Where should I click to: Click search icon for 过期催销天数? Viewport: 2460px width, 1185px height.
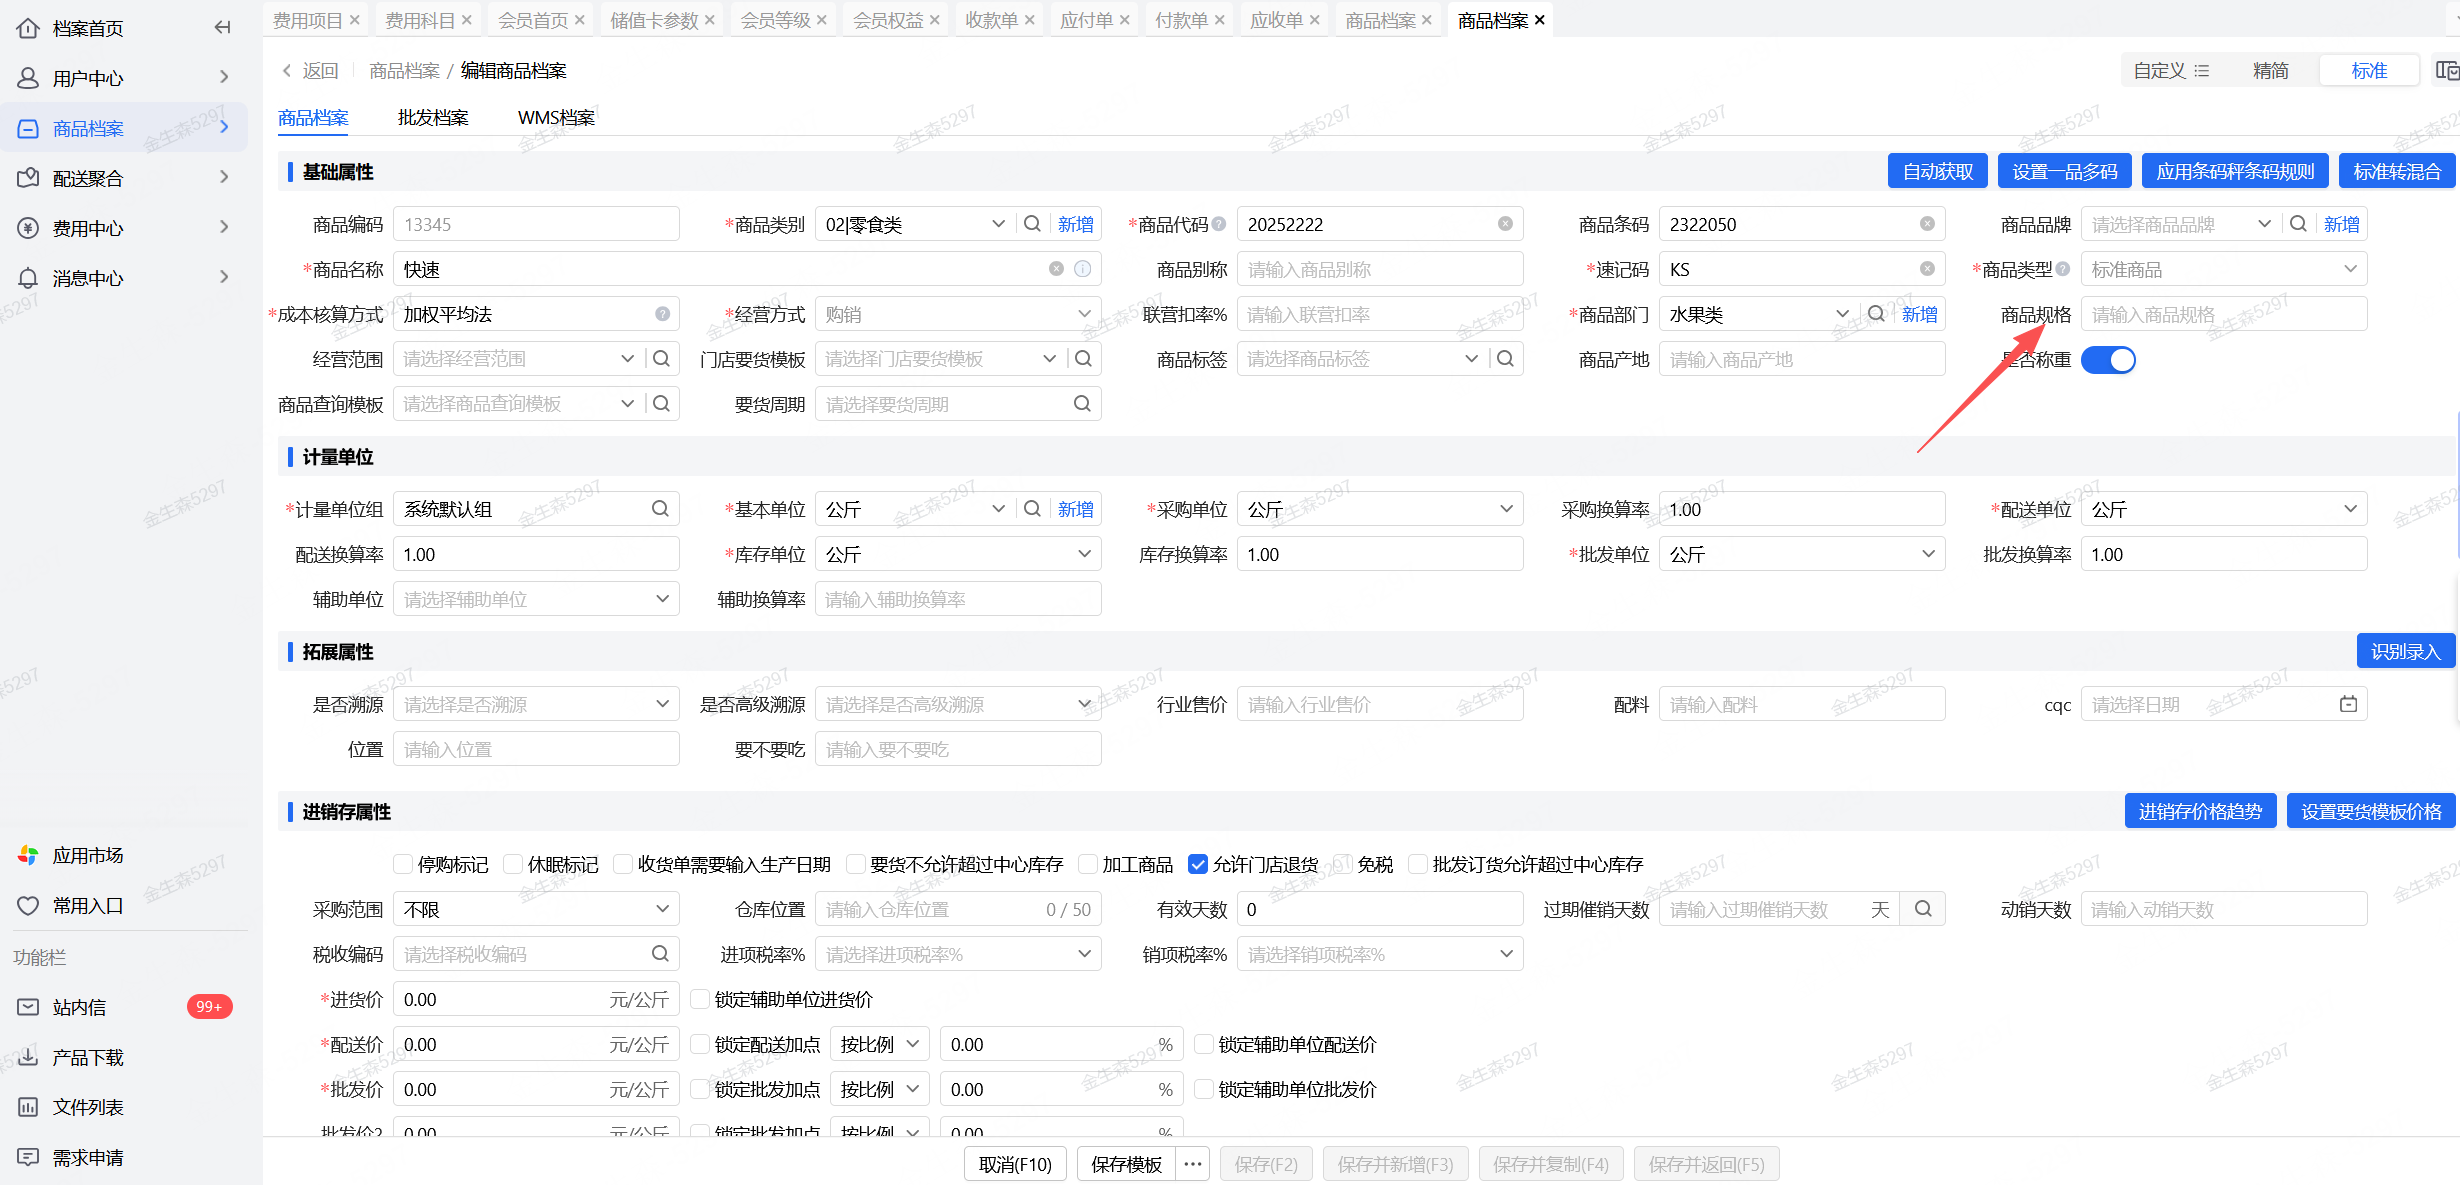point(1923,909)
